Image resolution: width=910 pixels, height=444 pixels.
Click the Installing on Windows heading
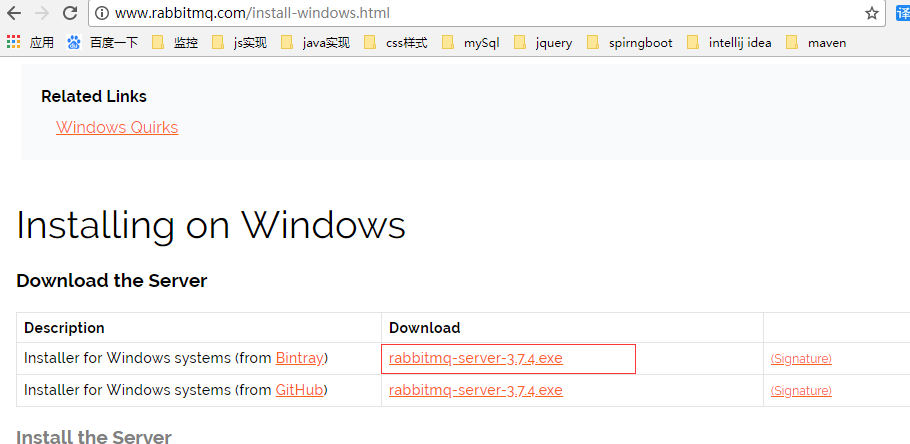pyautogui.click(x=211, y=225)
